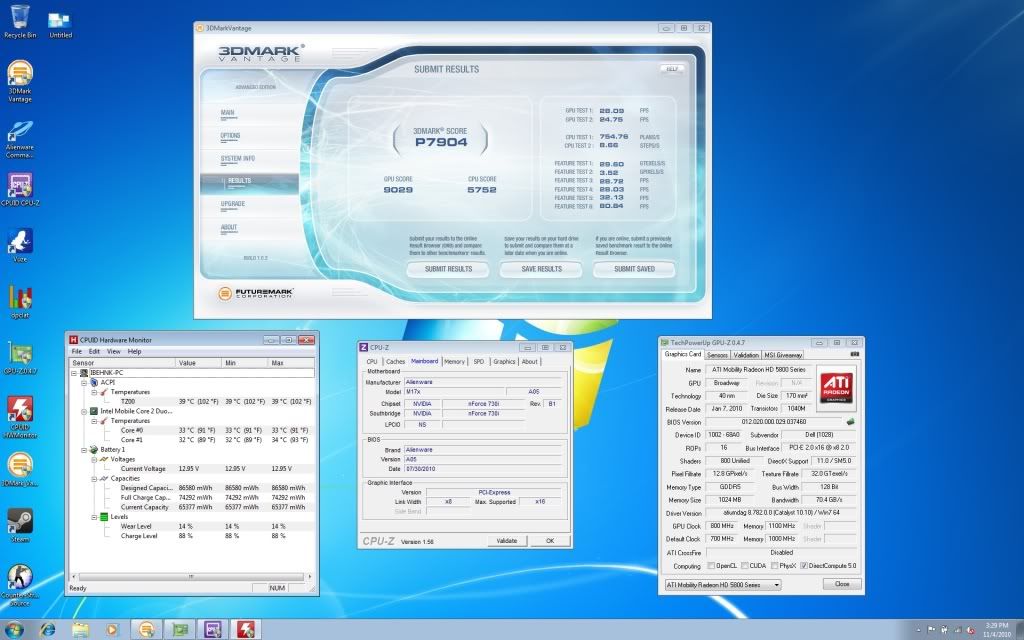
Task: Open the System Info section in 3DMark
Action: pyautogui.click(x=238, y=159)
